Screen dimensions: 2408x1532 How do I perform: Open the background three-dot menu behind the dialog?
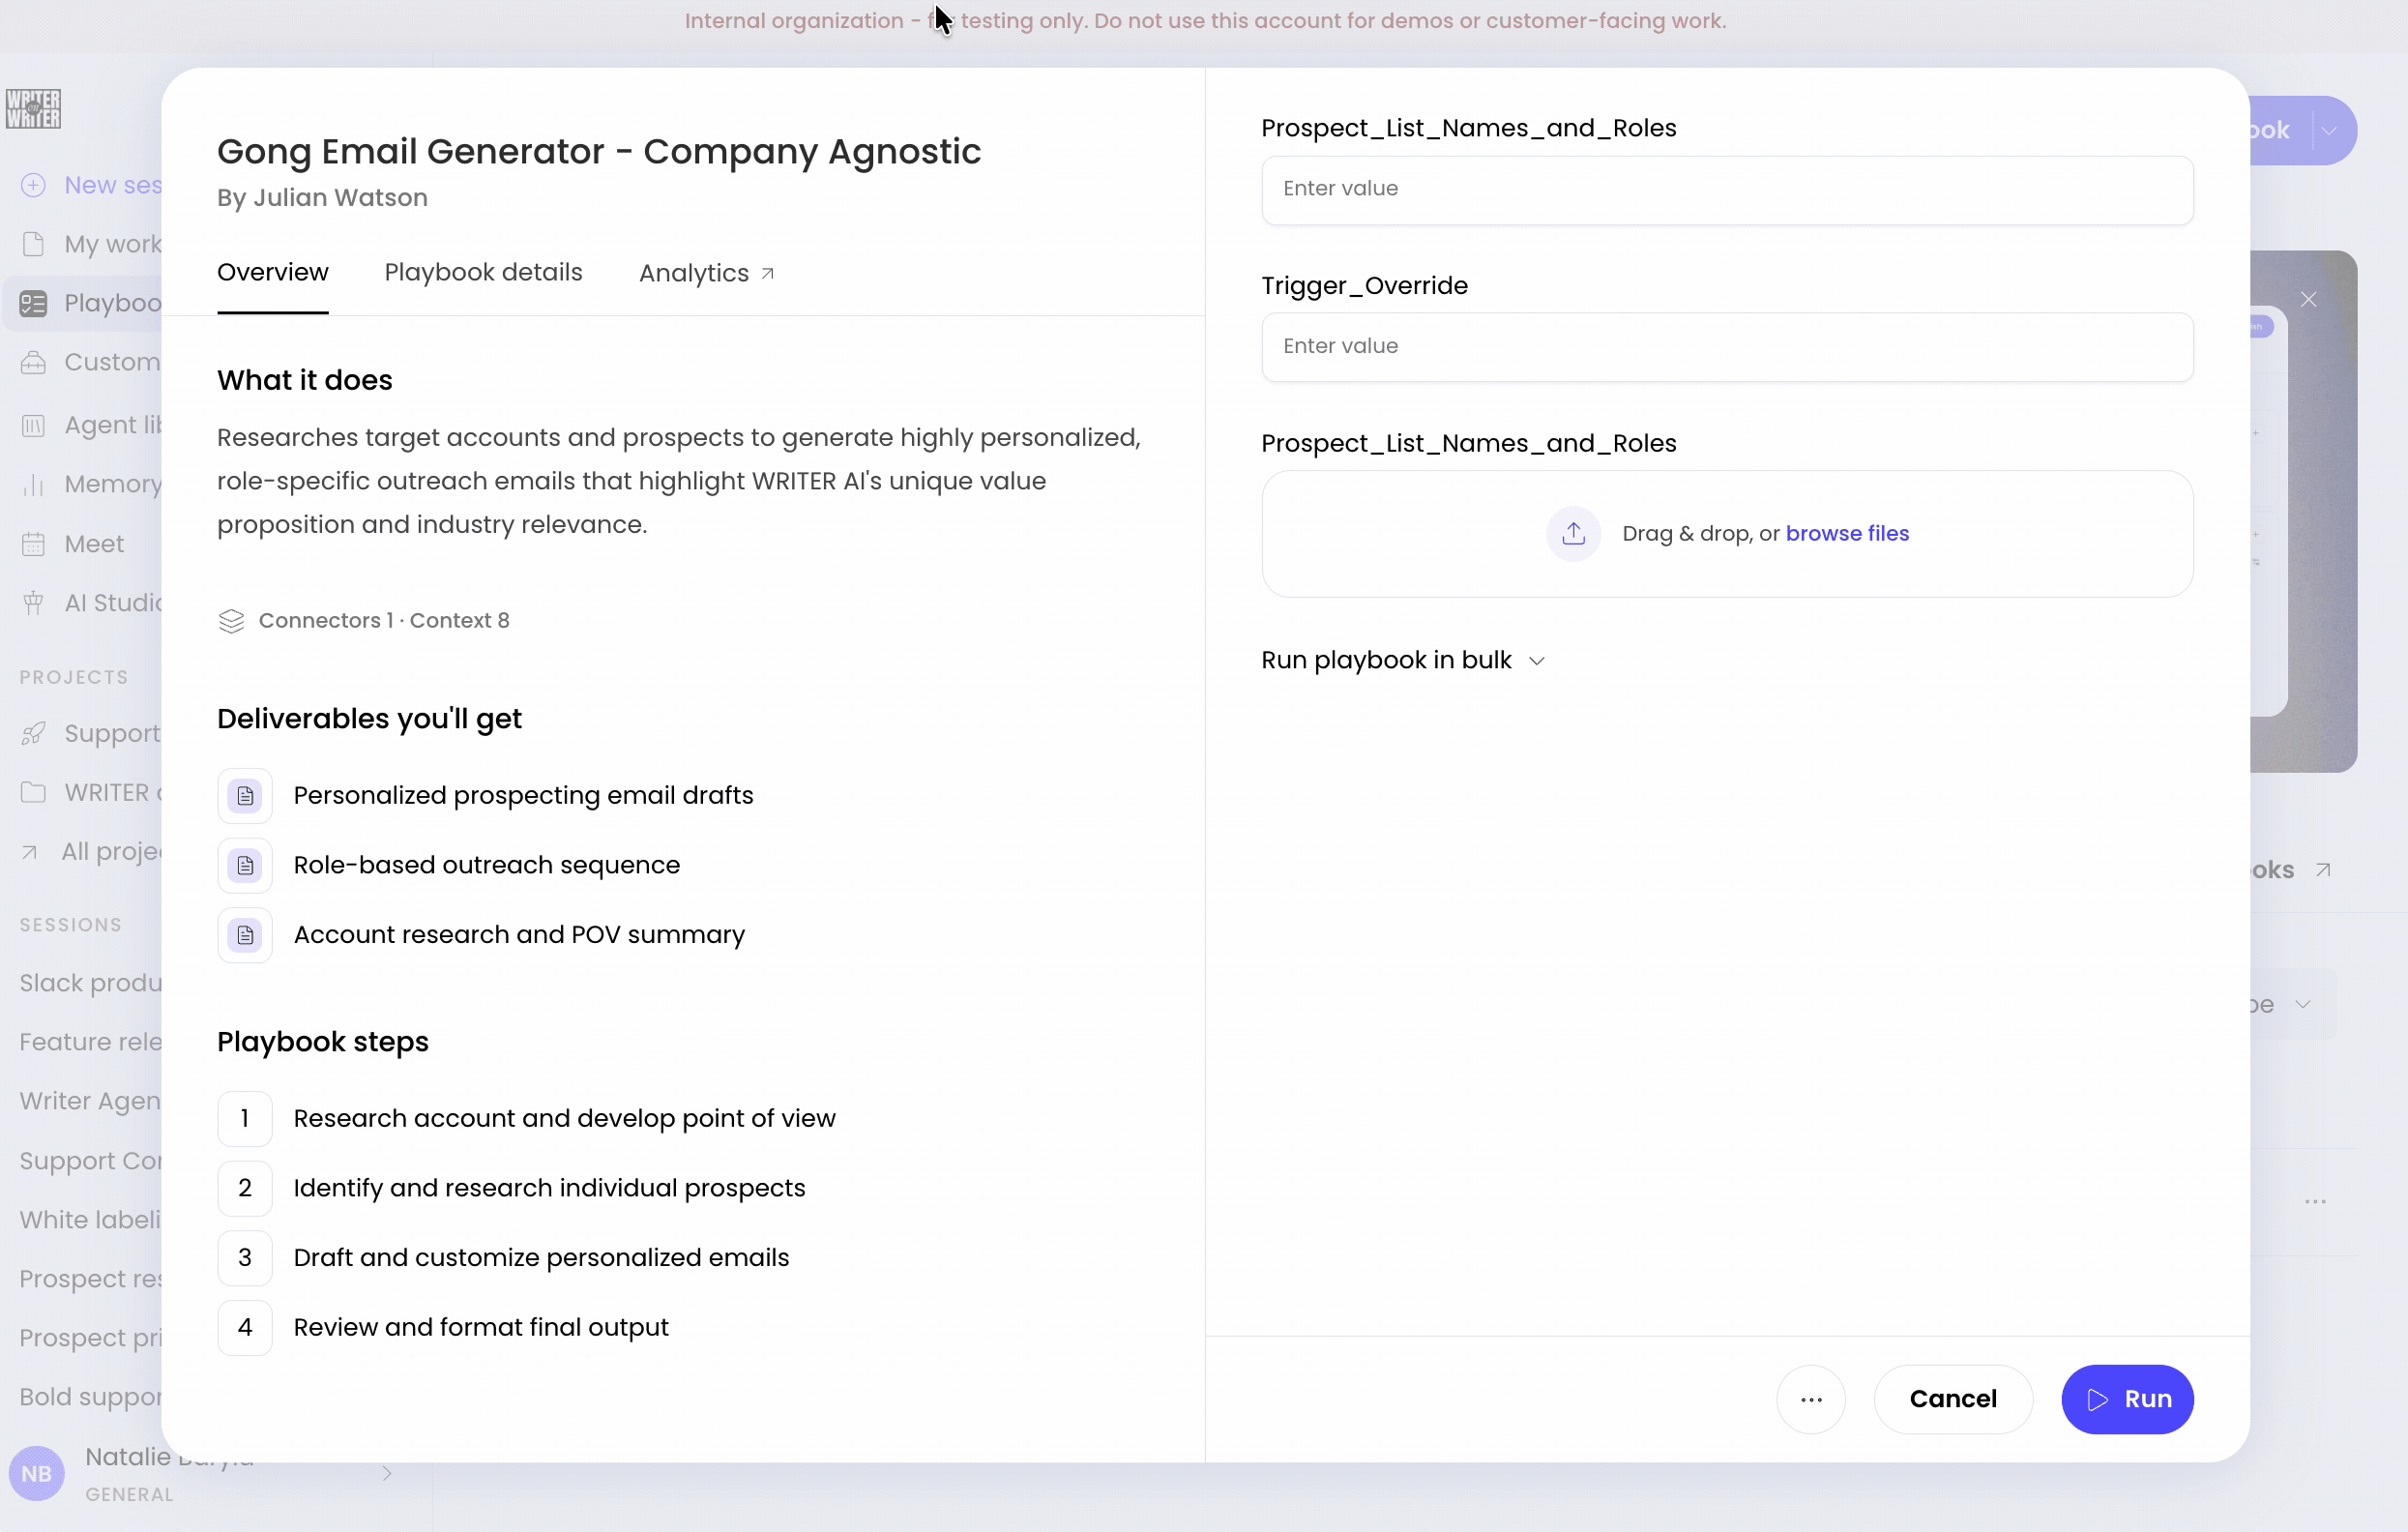pos(2315,1201)
